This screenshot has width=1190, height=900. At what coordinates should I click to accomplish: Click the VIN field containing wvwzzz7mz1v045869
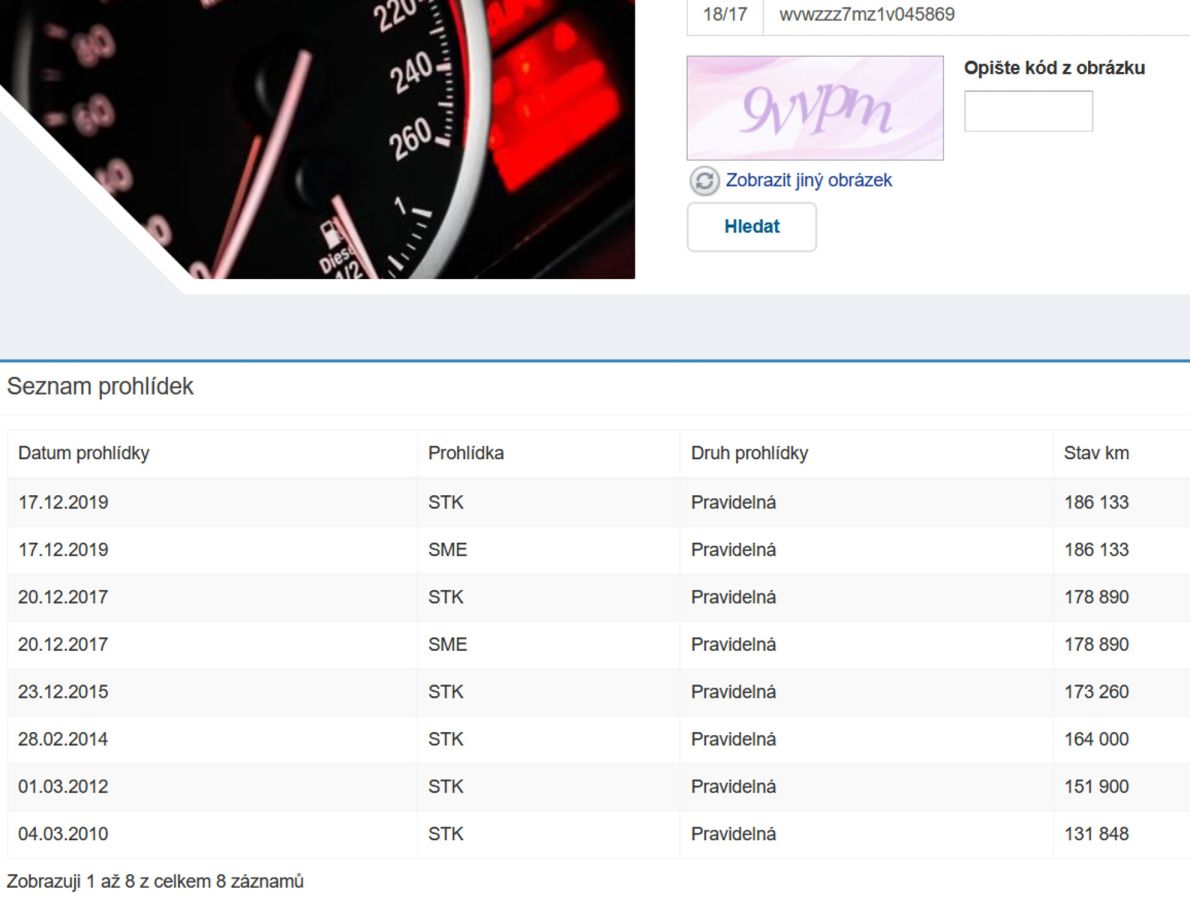[x=975, y=15]
